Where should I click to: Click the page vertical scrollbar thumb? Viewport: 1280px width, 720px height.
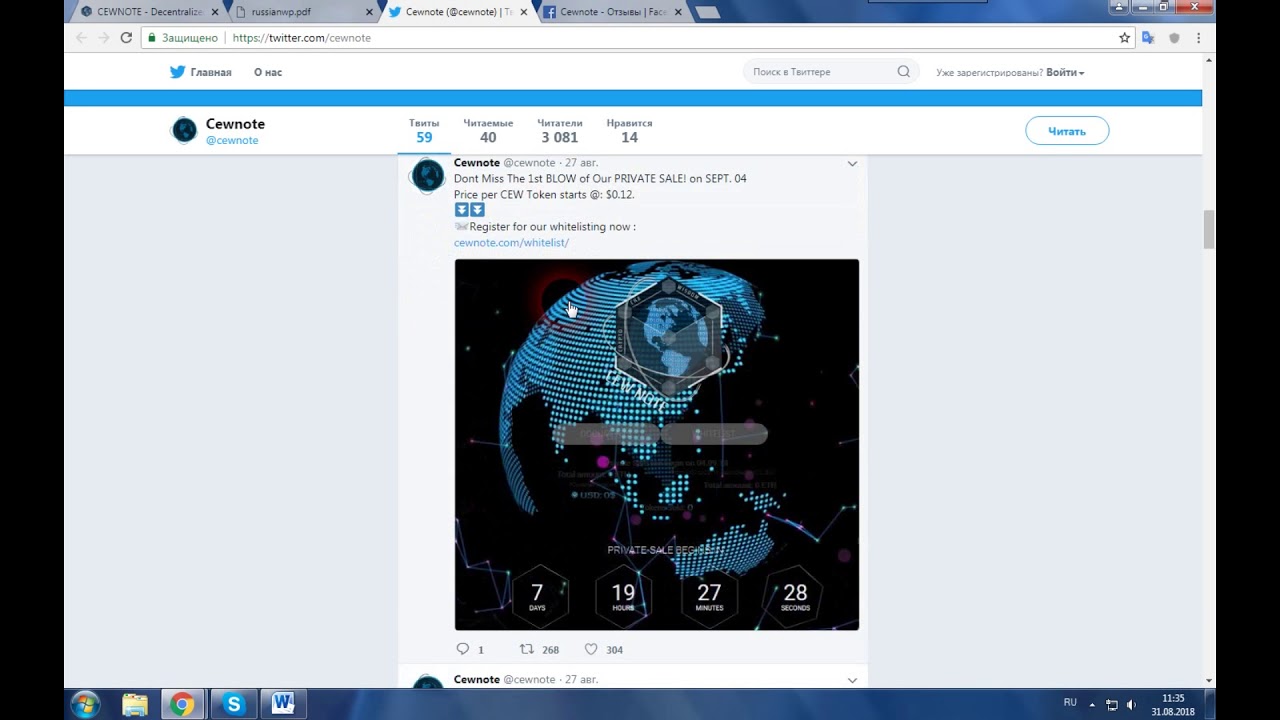(1208, 230)
